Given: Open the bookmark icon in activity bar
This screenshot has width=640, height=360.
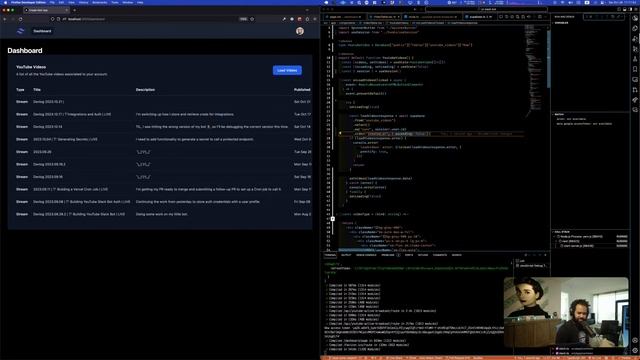Looking at the screenshot, I should click(x=635, y=69).
